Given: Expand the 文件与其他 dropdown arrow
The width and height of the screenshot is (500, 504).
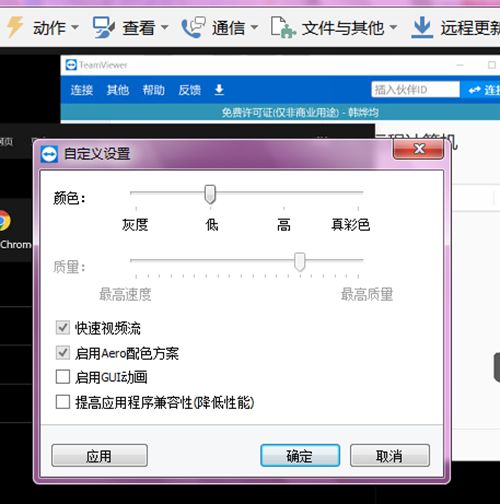Looking at the screenshot, I should [x=393, y=27].
